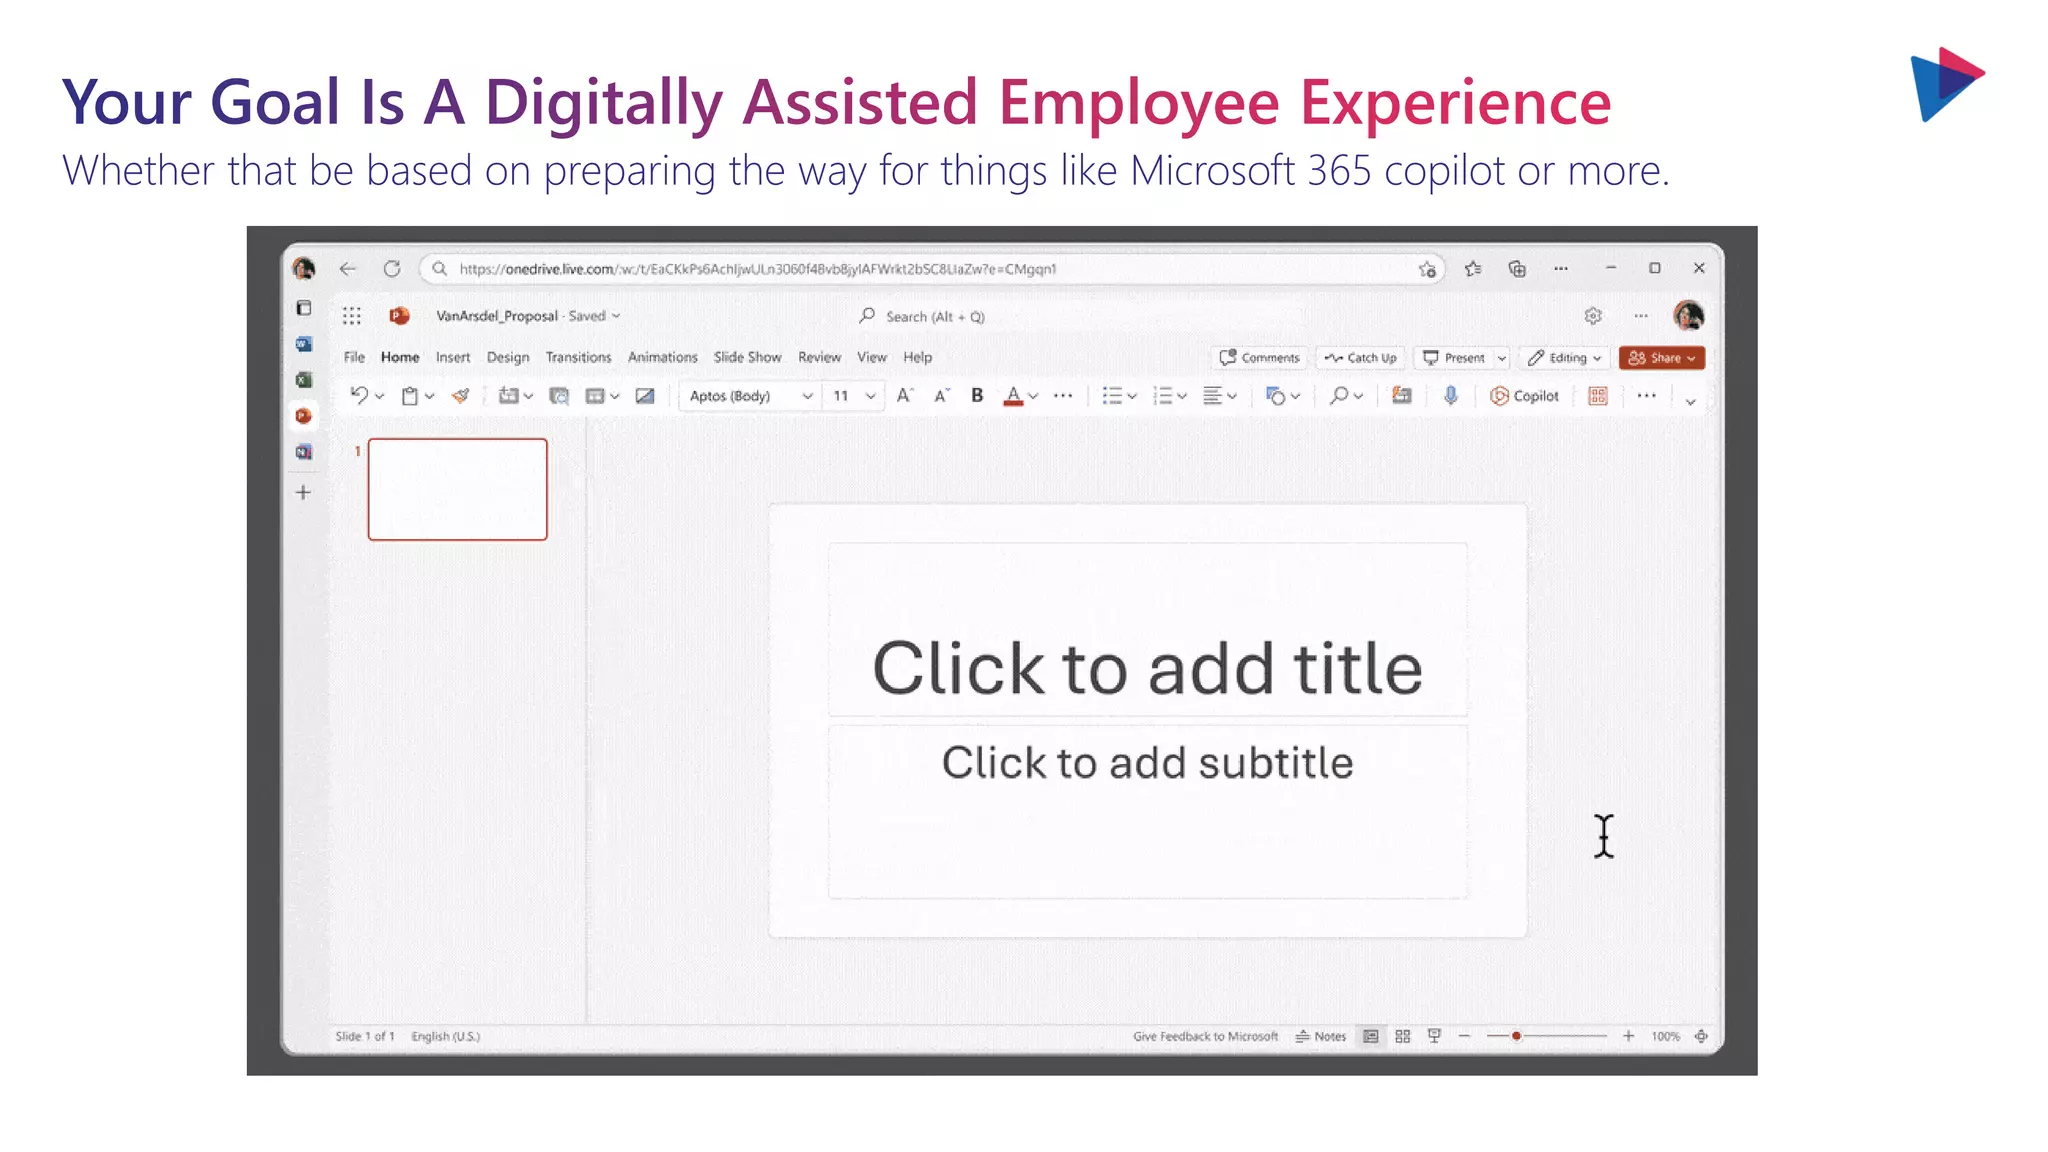
Task: Open the app launcher waffle grid
Action: [351, 316]
